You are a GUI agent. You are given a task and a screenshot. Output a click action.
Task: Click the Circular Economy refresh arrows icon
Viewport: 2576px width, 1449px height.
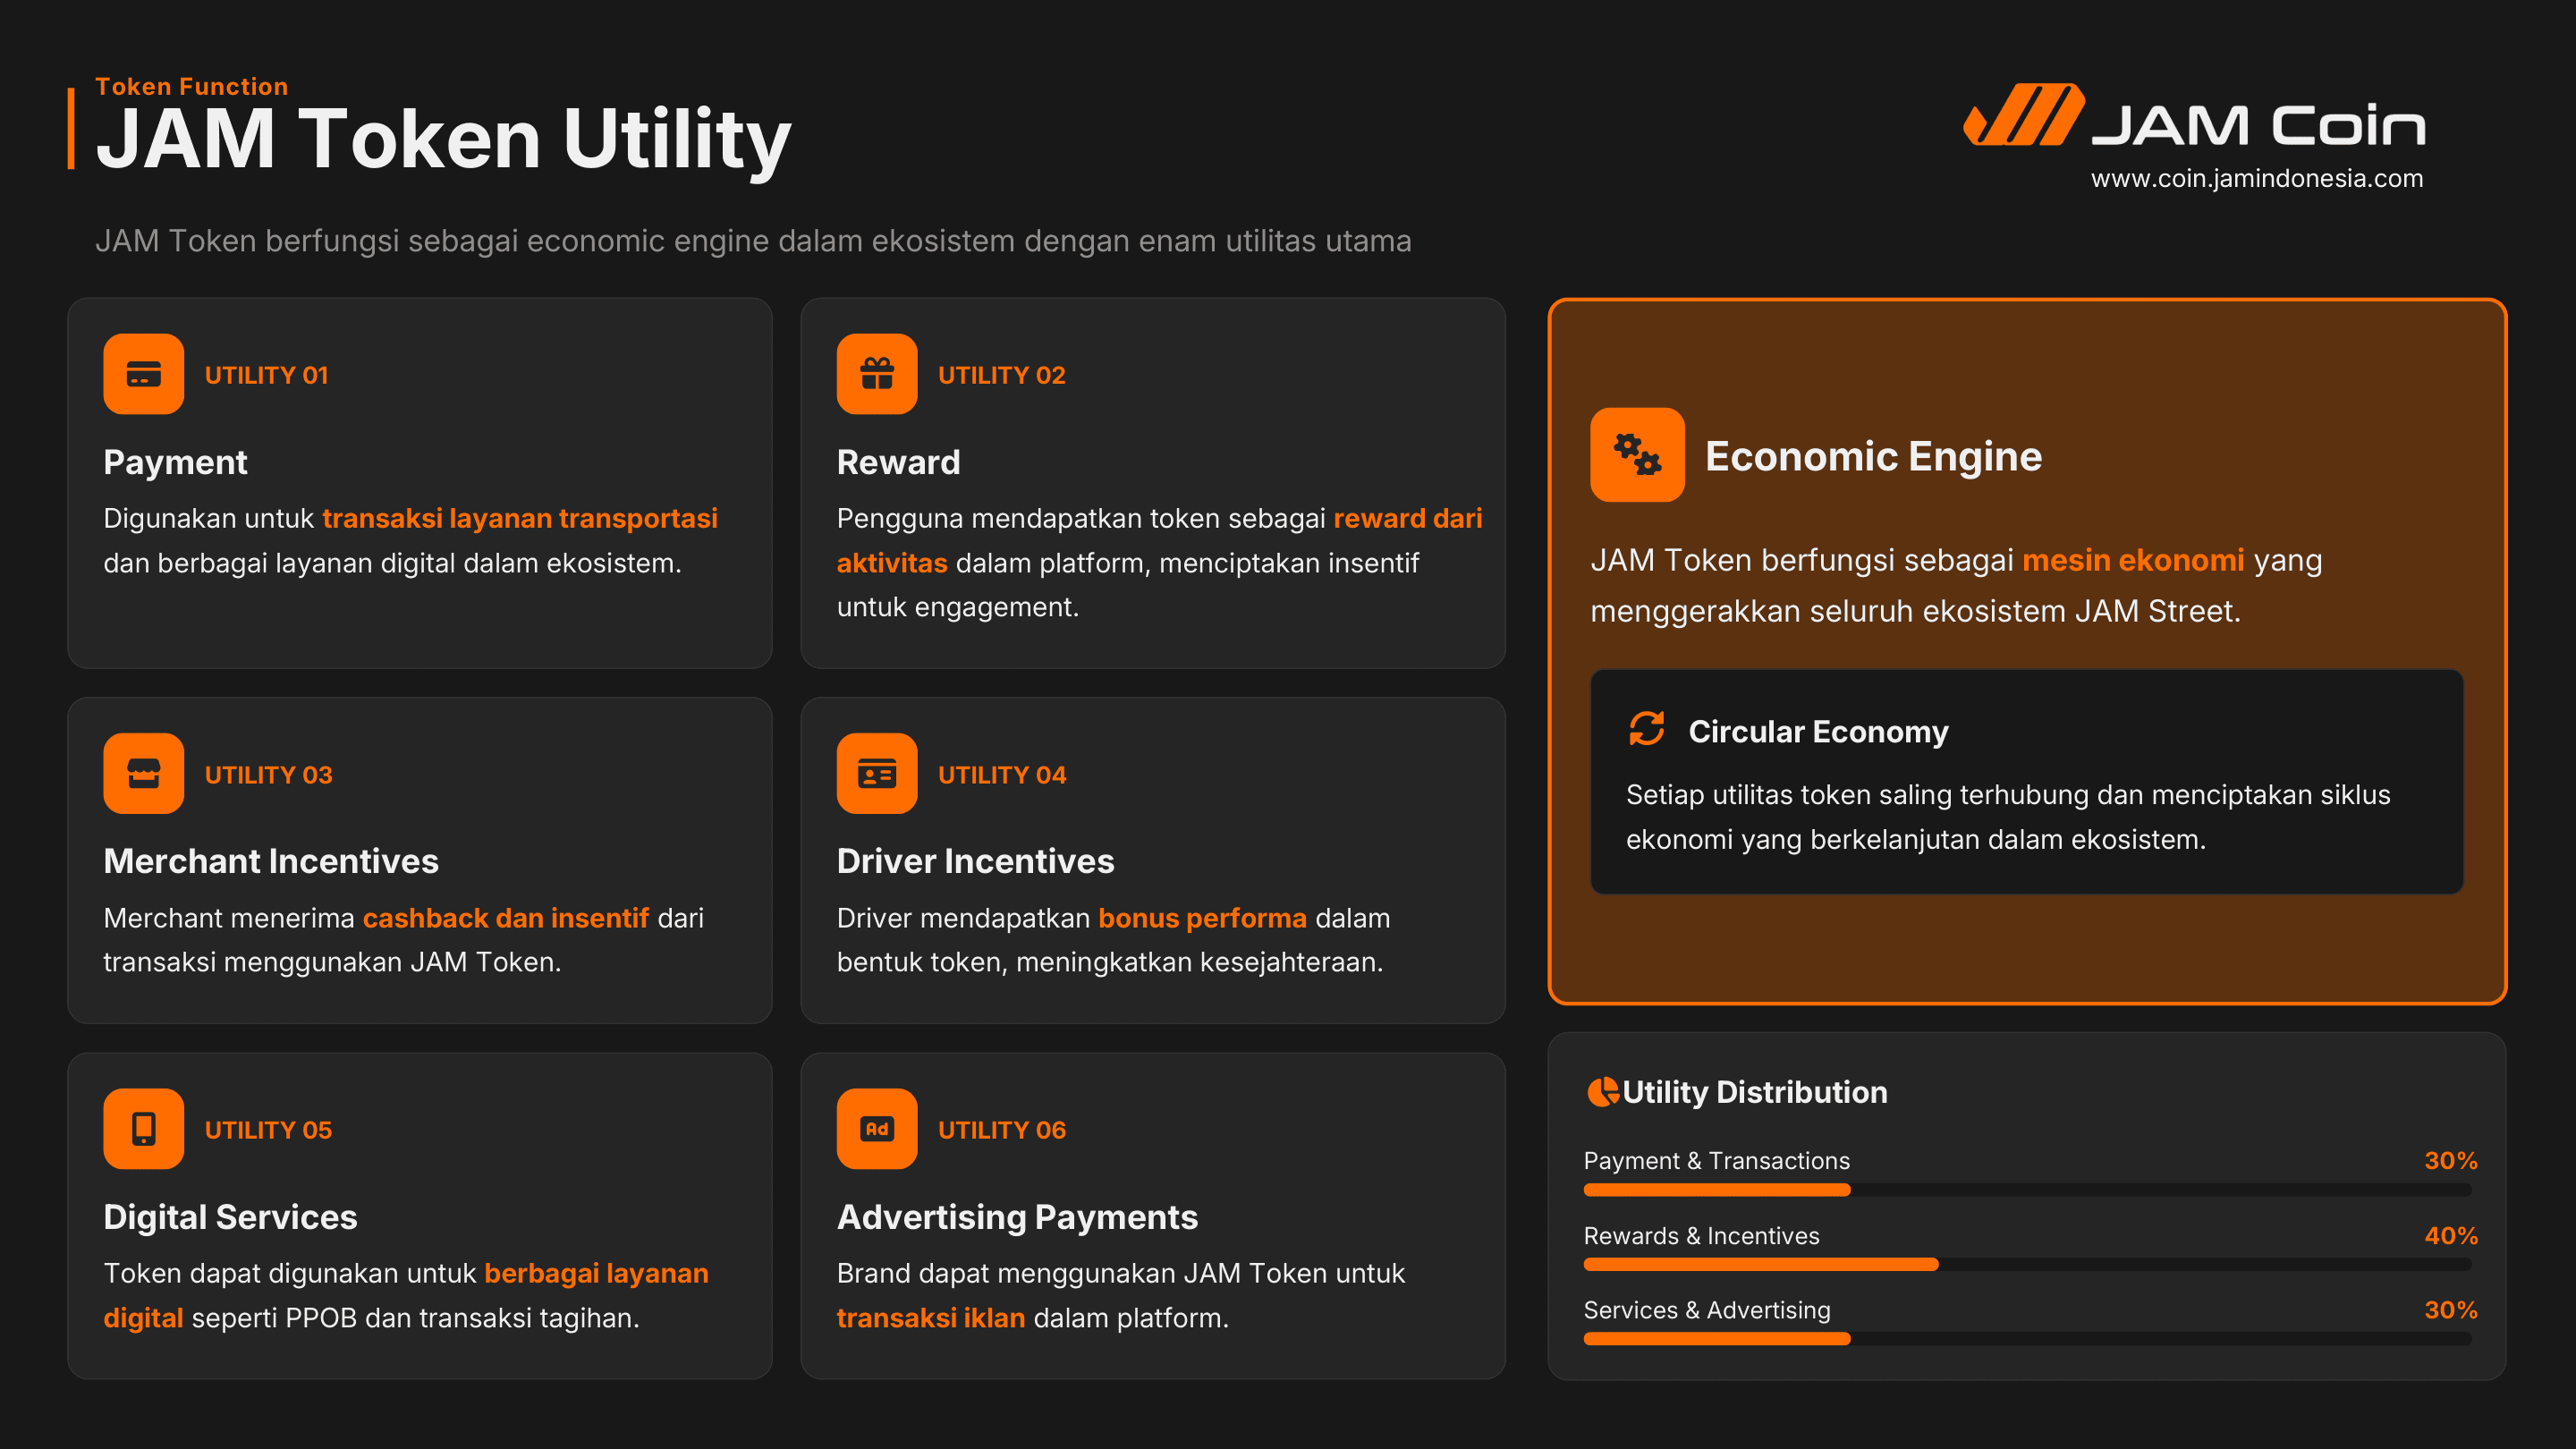pyautogui.click(x=1646, y=729)
